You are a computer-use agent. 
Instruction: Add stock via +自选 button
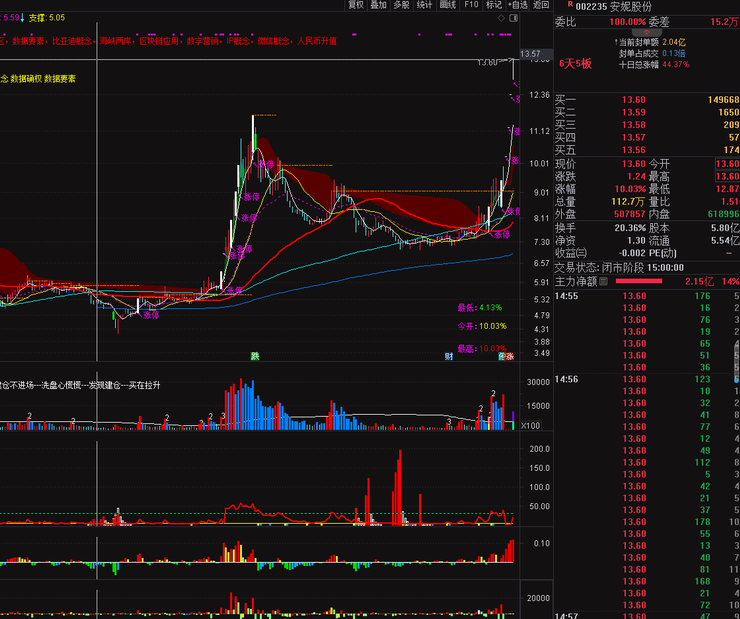pos(518,5)
